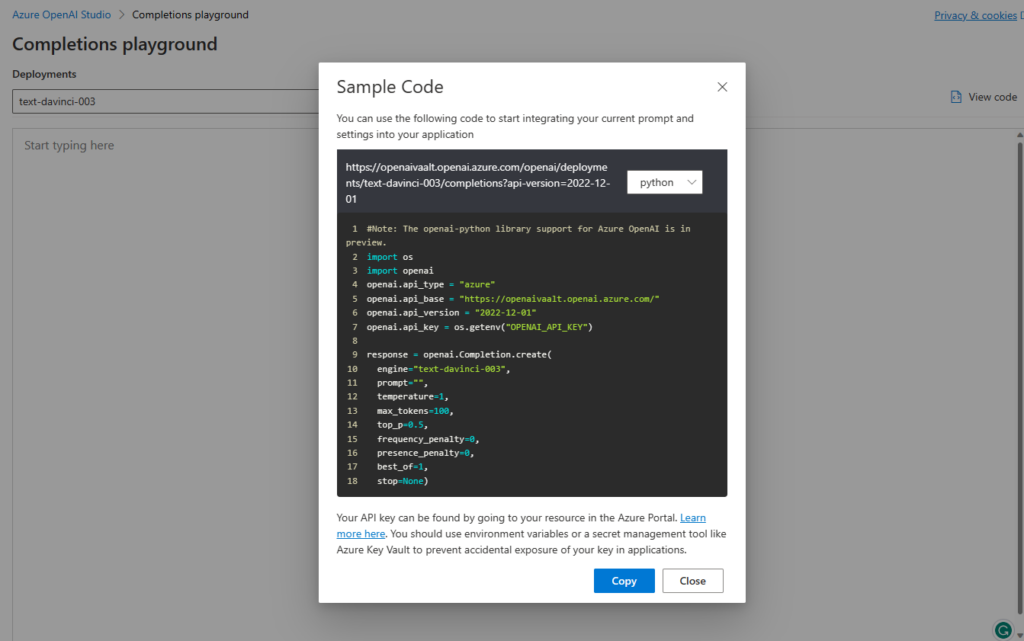Screen dimensions: 1024x641
Task: Click the openai.api_key code line
Action: (480, 327)
